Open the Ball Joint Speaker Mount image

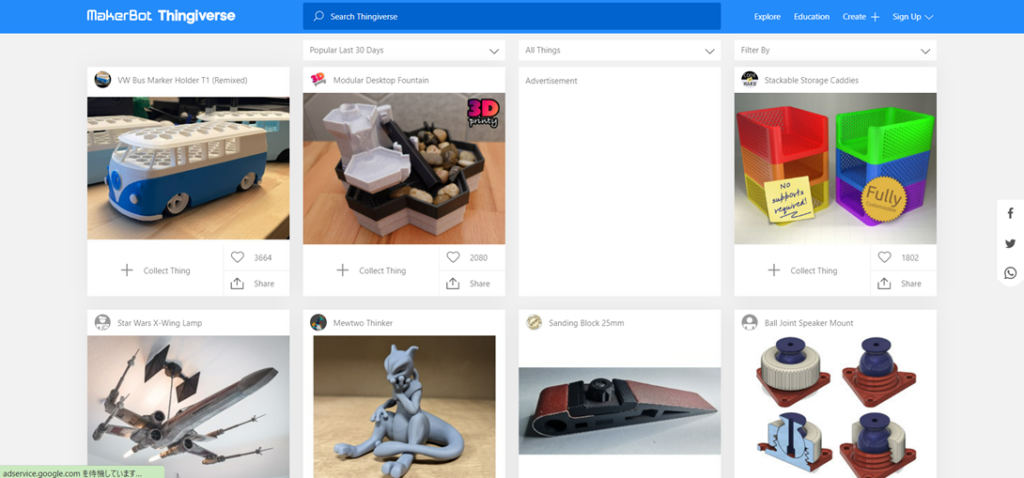tap(835, 407)
